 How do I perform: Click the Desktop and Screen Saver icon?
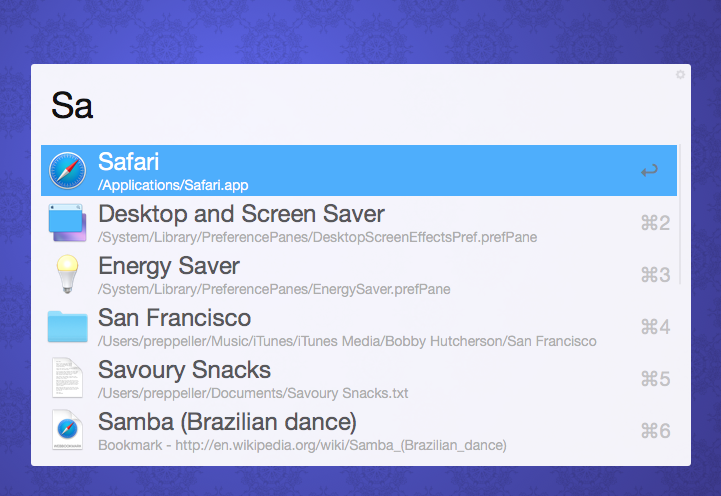coord(68,222)
